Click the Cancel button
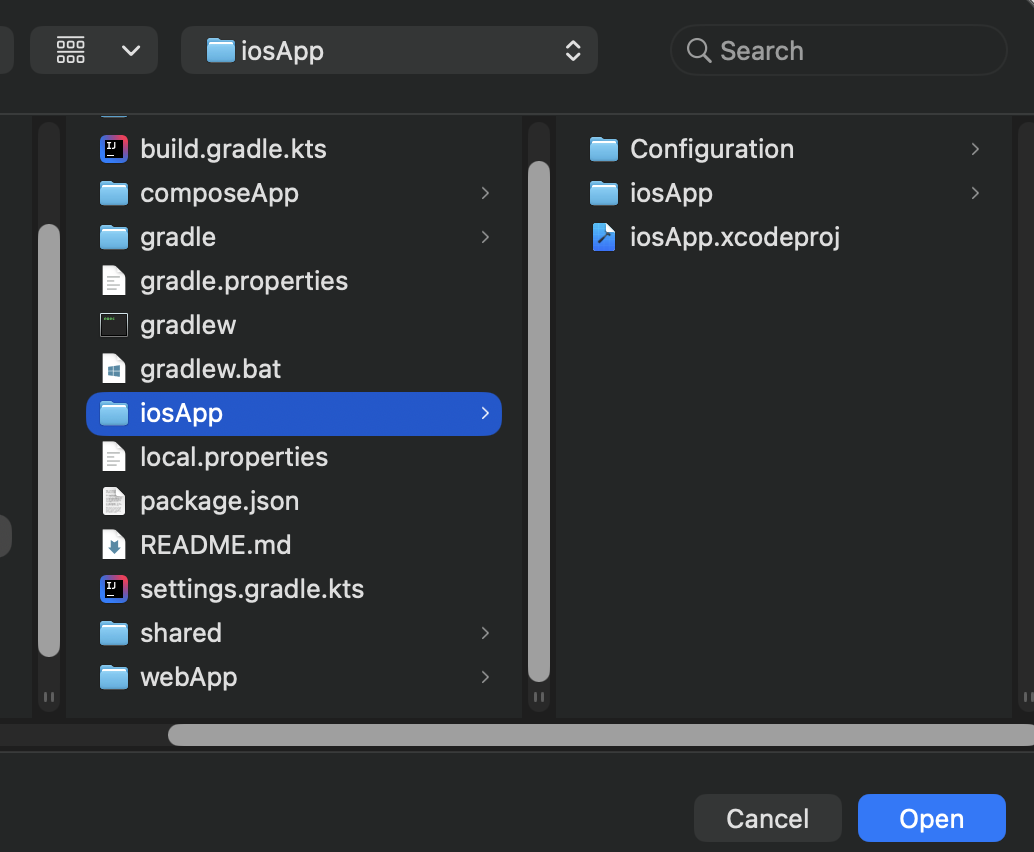1034x852 pixels. pyautogui.click(x=768, y=818)
